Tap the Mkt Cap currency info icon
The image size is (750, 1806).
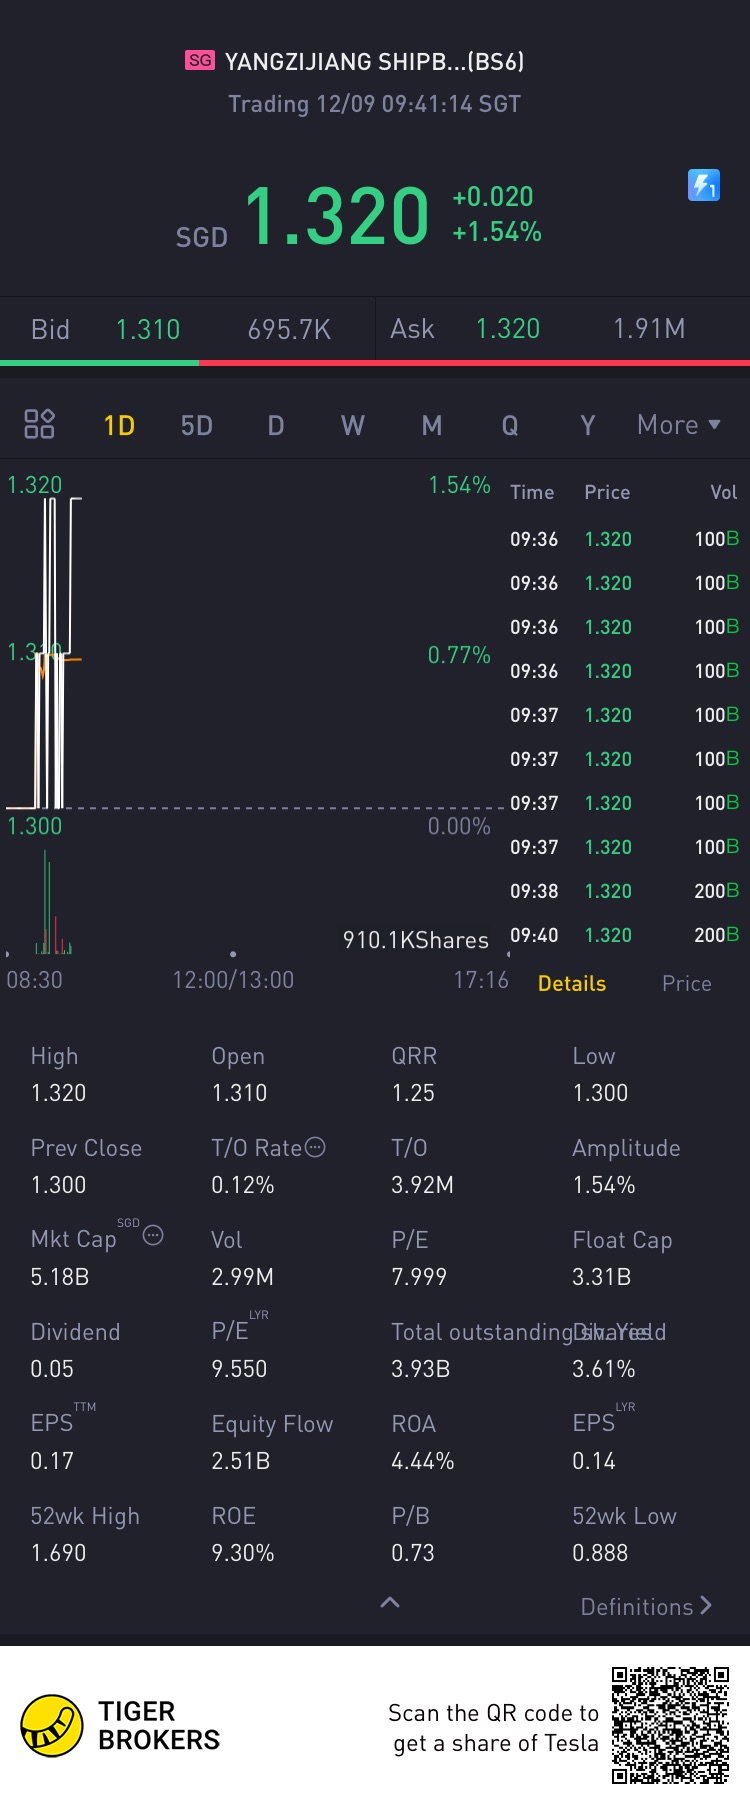[x=153, y=1235]
